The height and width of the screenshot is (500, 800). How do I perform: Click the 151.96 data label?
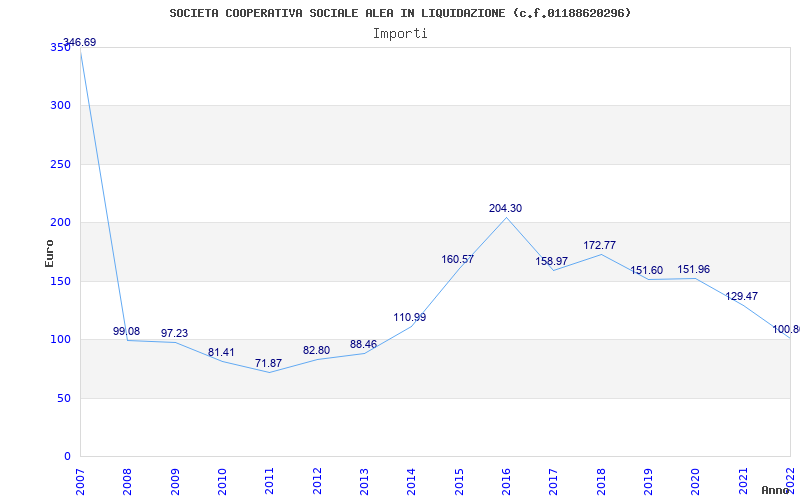click(694, 269)
